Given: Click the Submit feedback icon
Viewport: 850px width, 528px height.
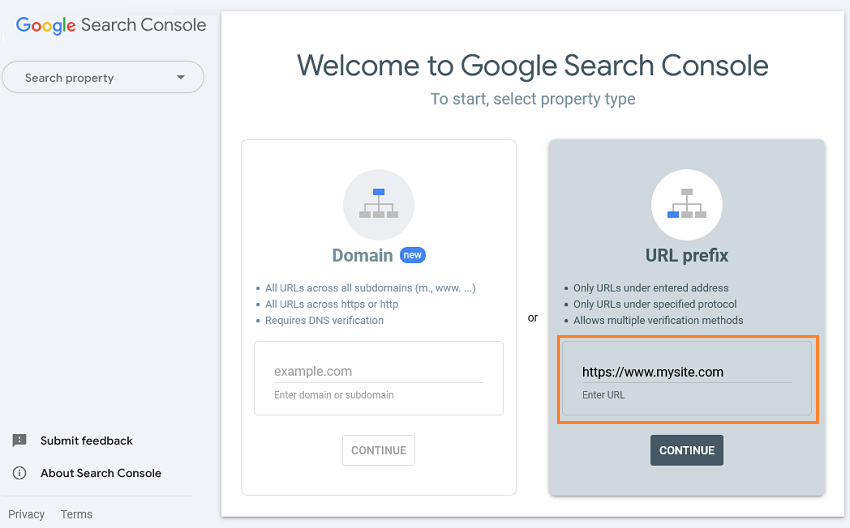Looking at the screenshot, I should click(20, 440).
